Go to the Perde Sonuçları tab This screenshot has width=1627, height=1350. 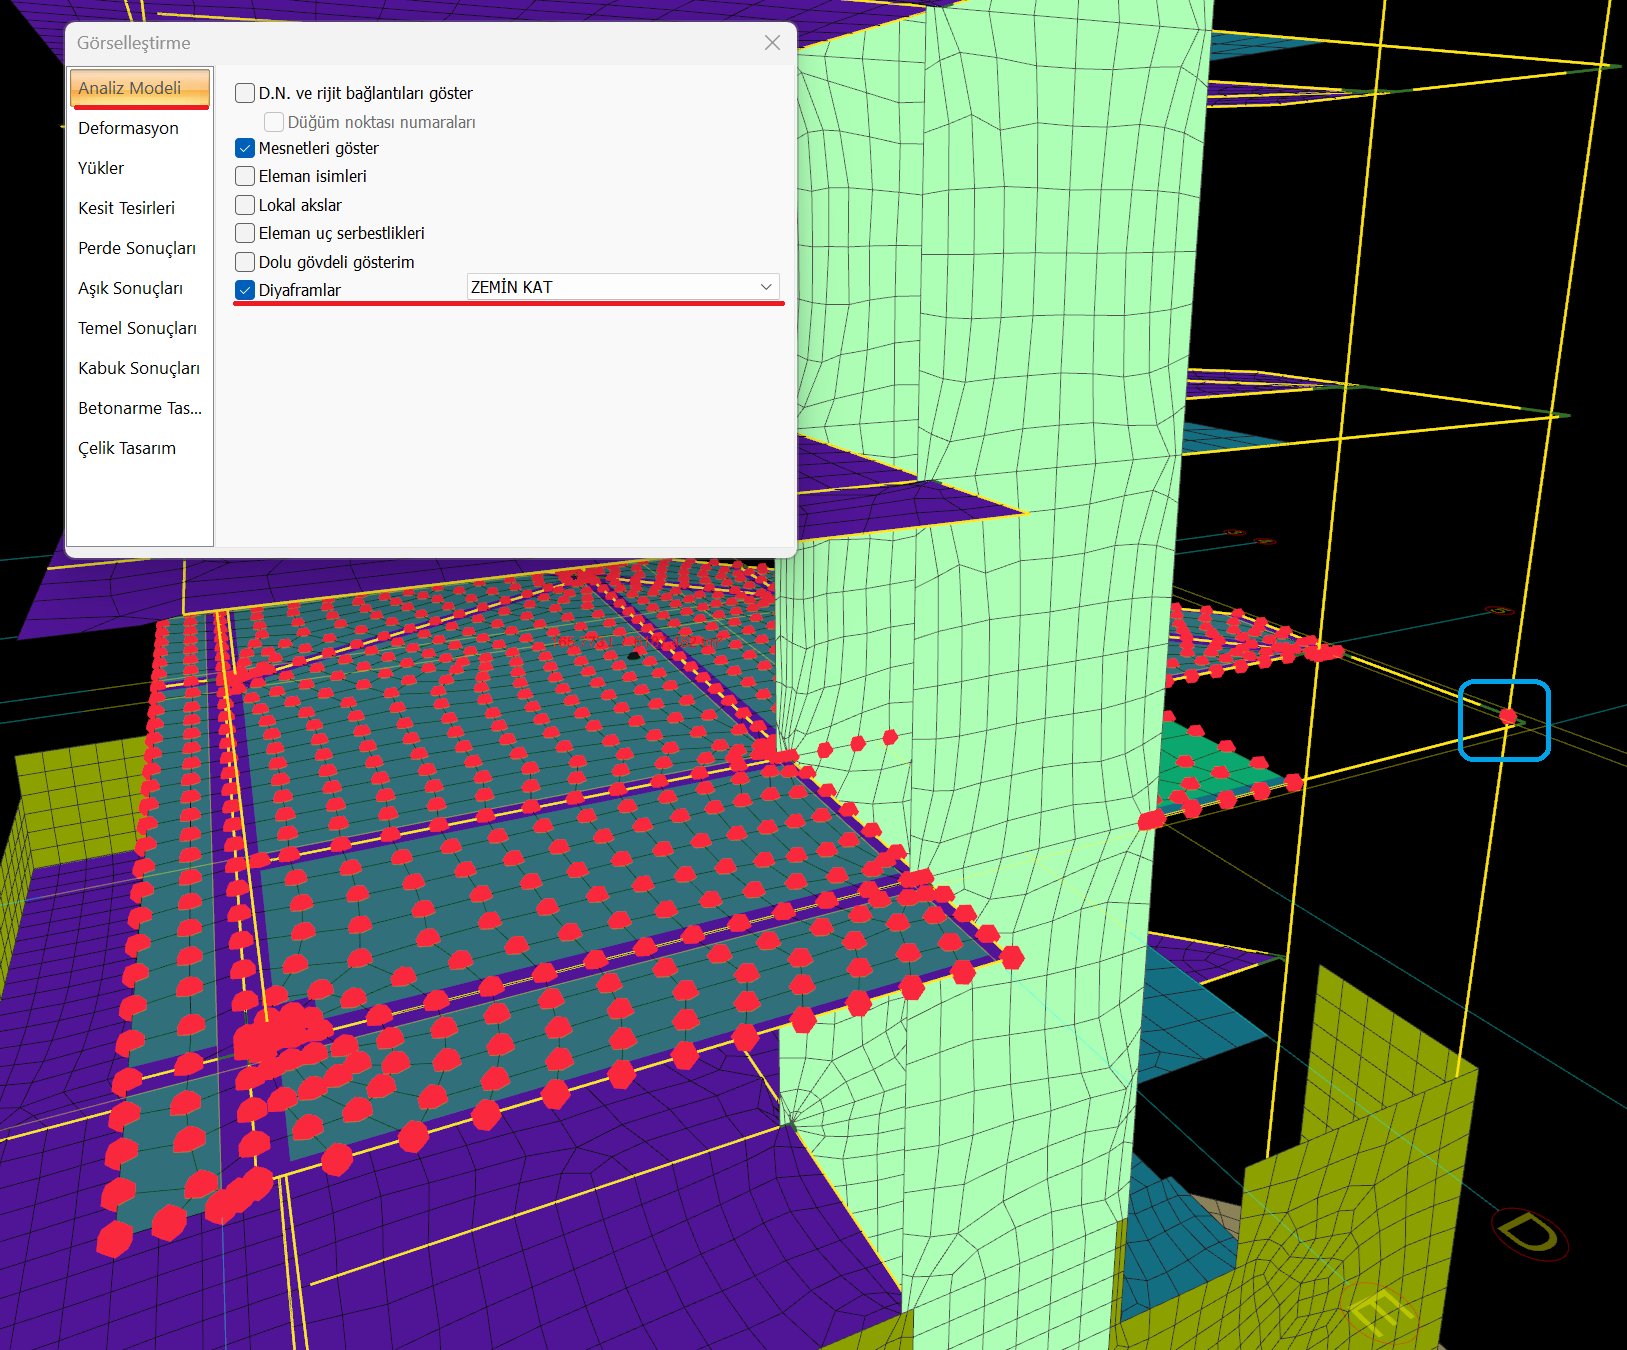pyautogui.click(x=139, y=248)
